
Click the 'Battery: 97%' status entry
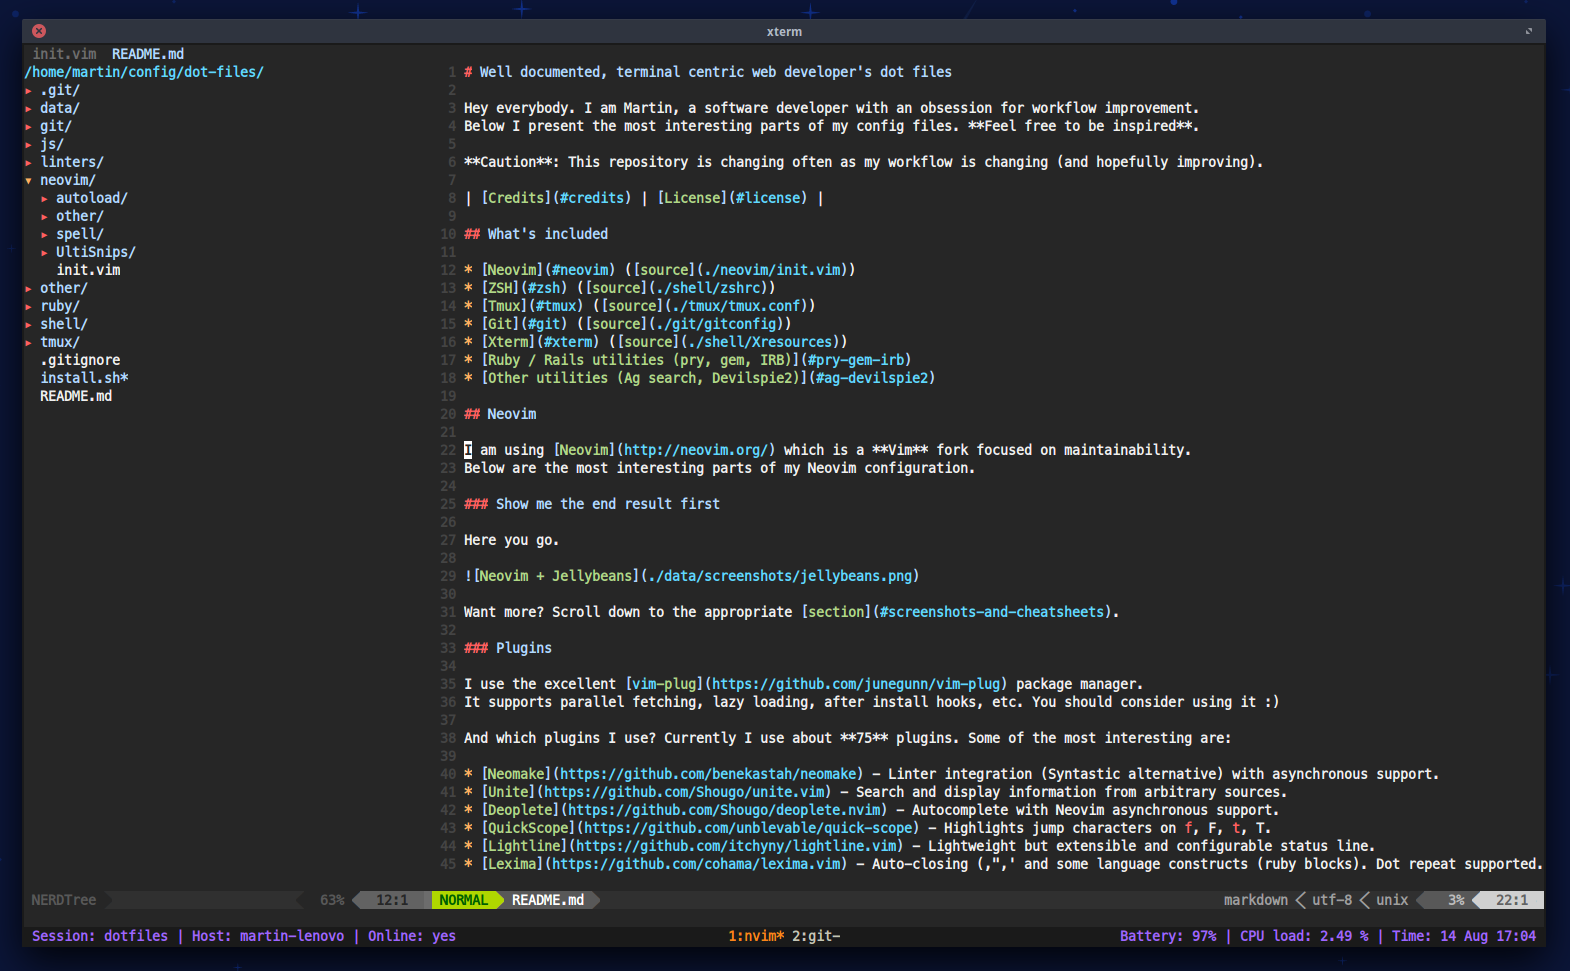point(1168,936)
